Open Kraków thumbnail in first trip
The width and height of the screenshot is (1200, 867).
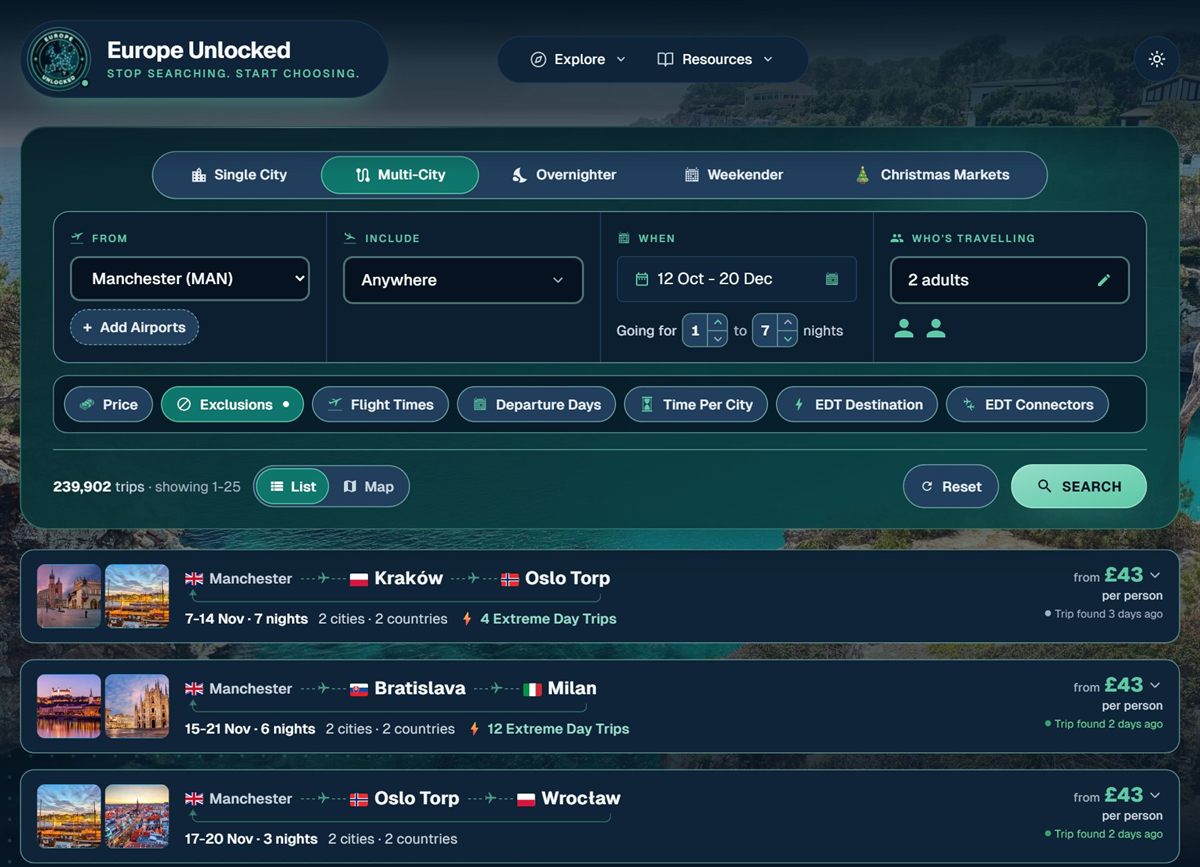click(x=69, y=596)
